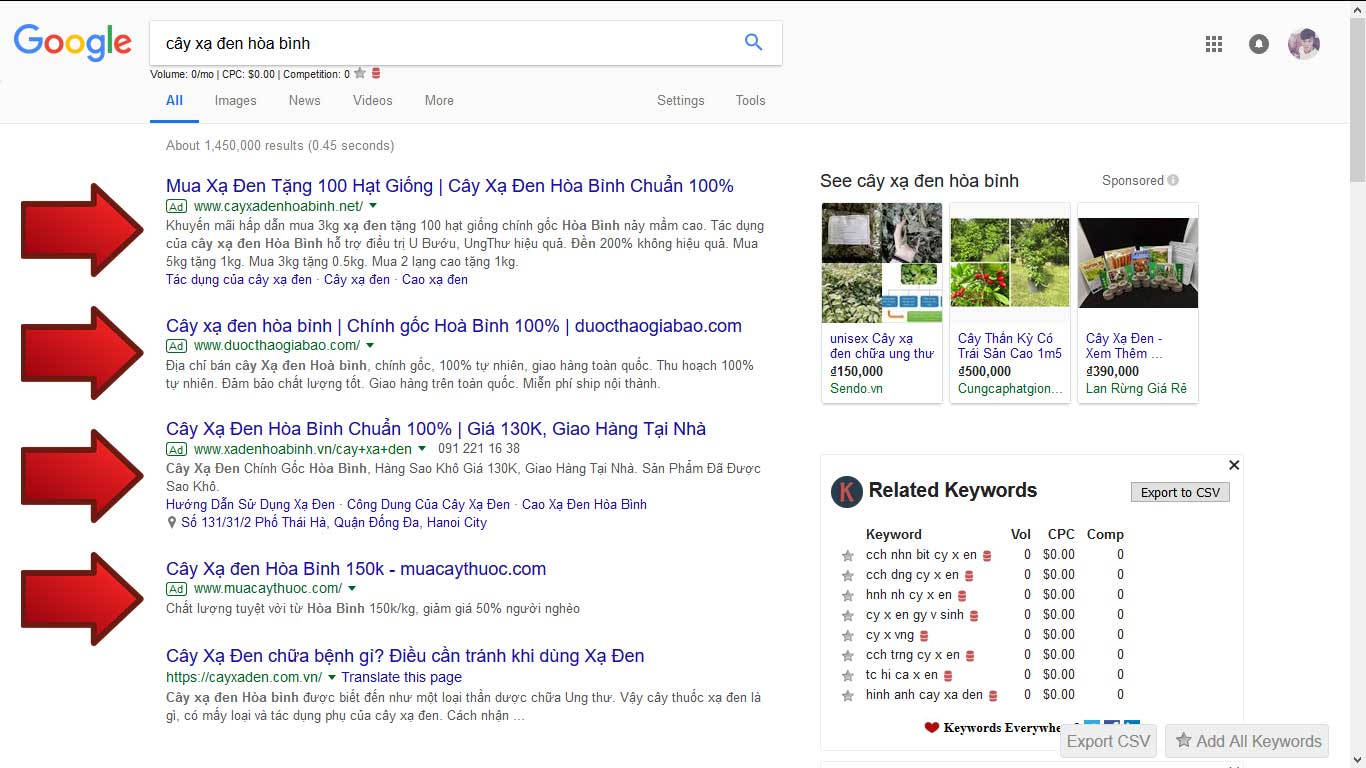This screenshot has width=1366, height=768.
Task: Click database icon beside 'cy x en gy v sinh'
Action: point(974,615)
